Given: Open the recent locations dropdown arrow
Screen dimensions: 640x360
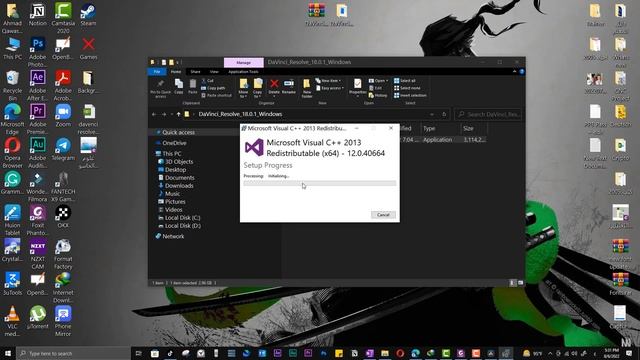Looking at the screenshot, I should click(171, 114).
